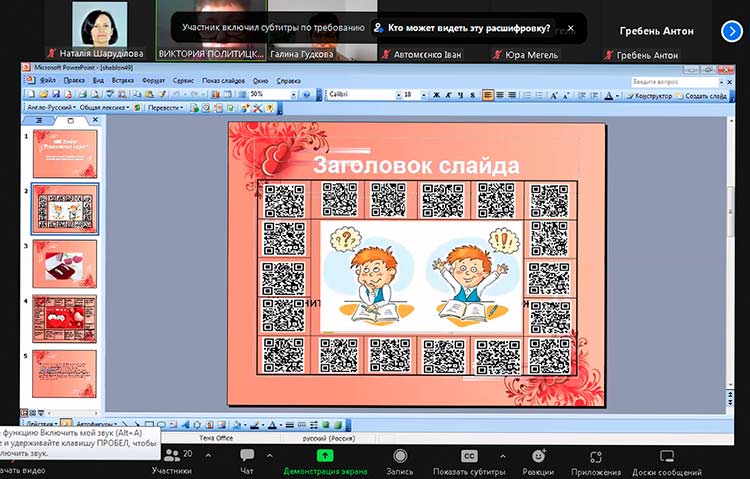Open the Приложения apps panel

click(596, 460)
